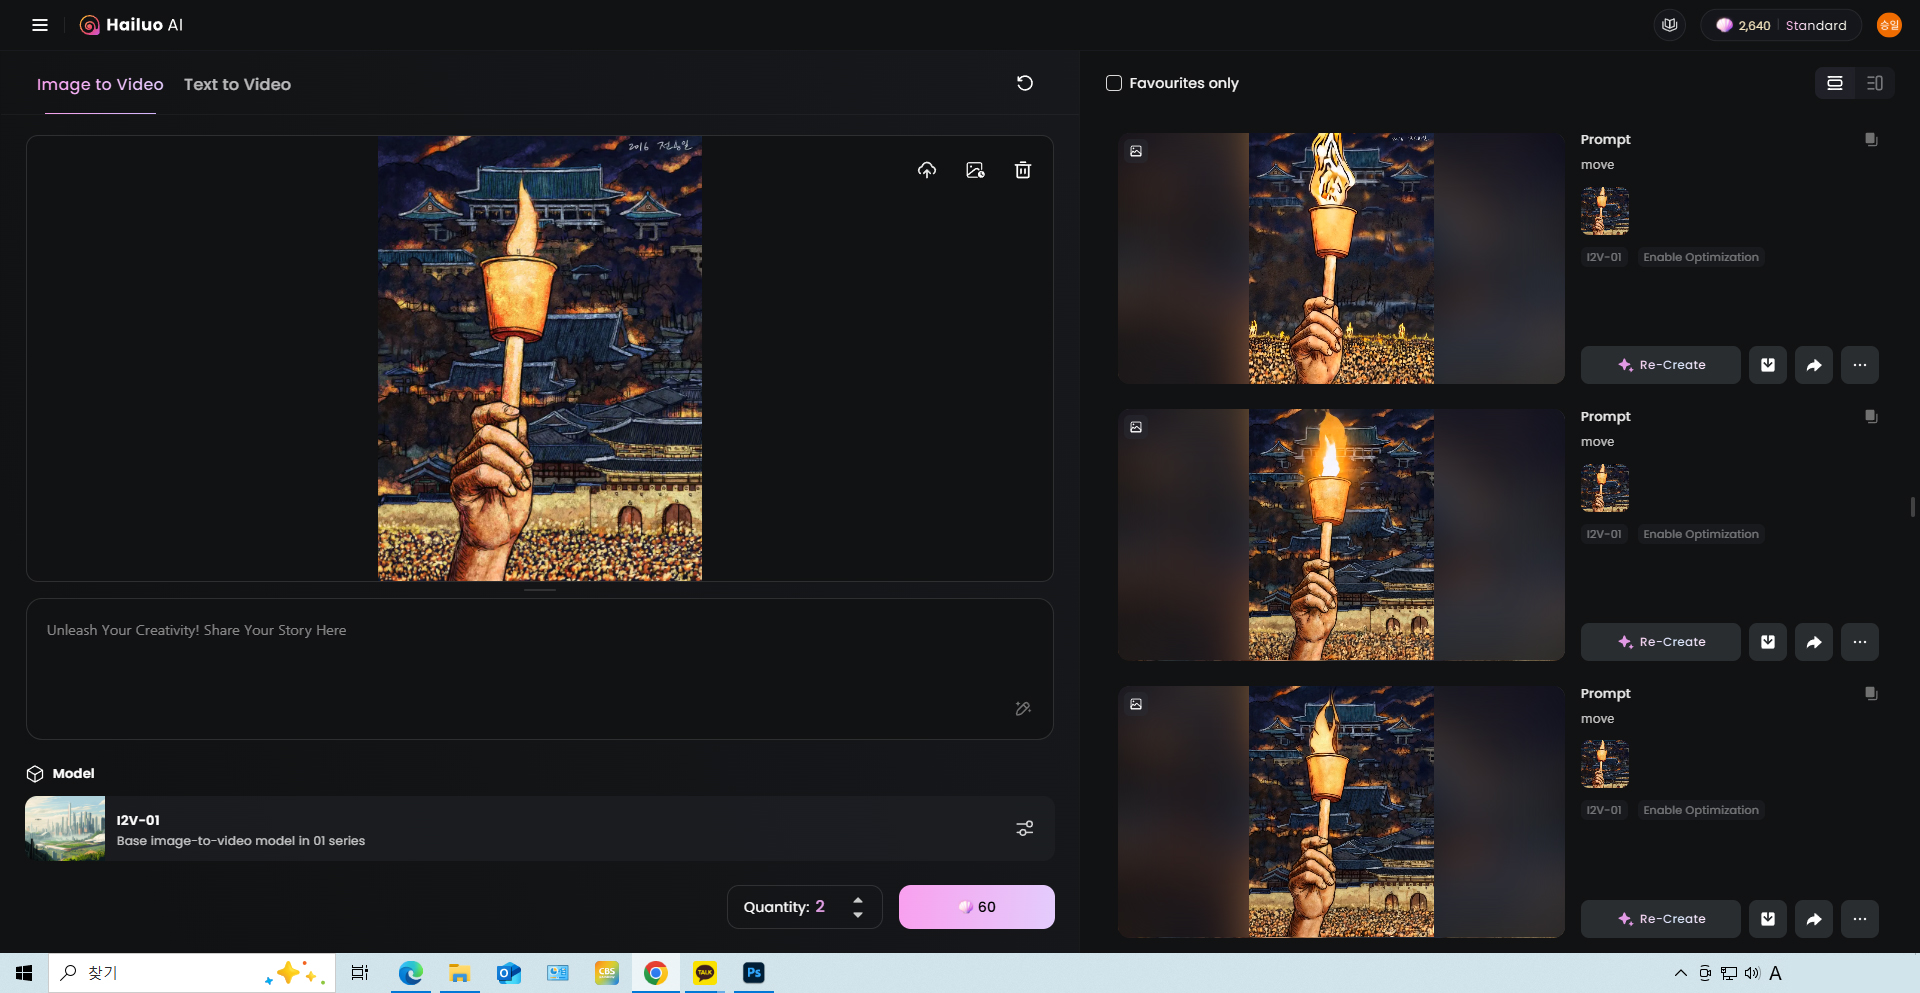This screenshot has height=993, width=1920.
Task: Increase Quantity with the up arrow
Action: [858, 900]
